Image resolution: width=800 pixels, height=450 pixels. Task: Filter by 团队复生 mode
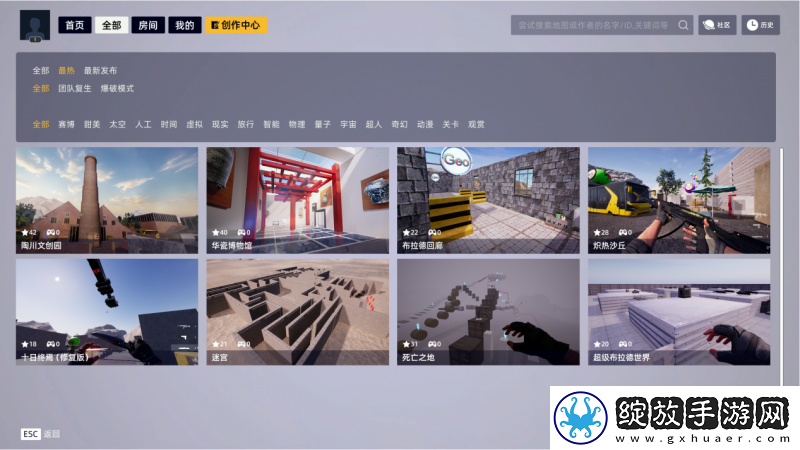(x=74, y=88)
